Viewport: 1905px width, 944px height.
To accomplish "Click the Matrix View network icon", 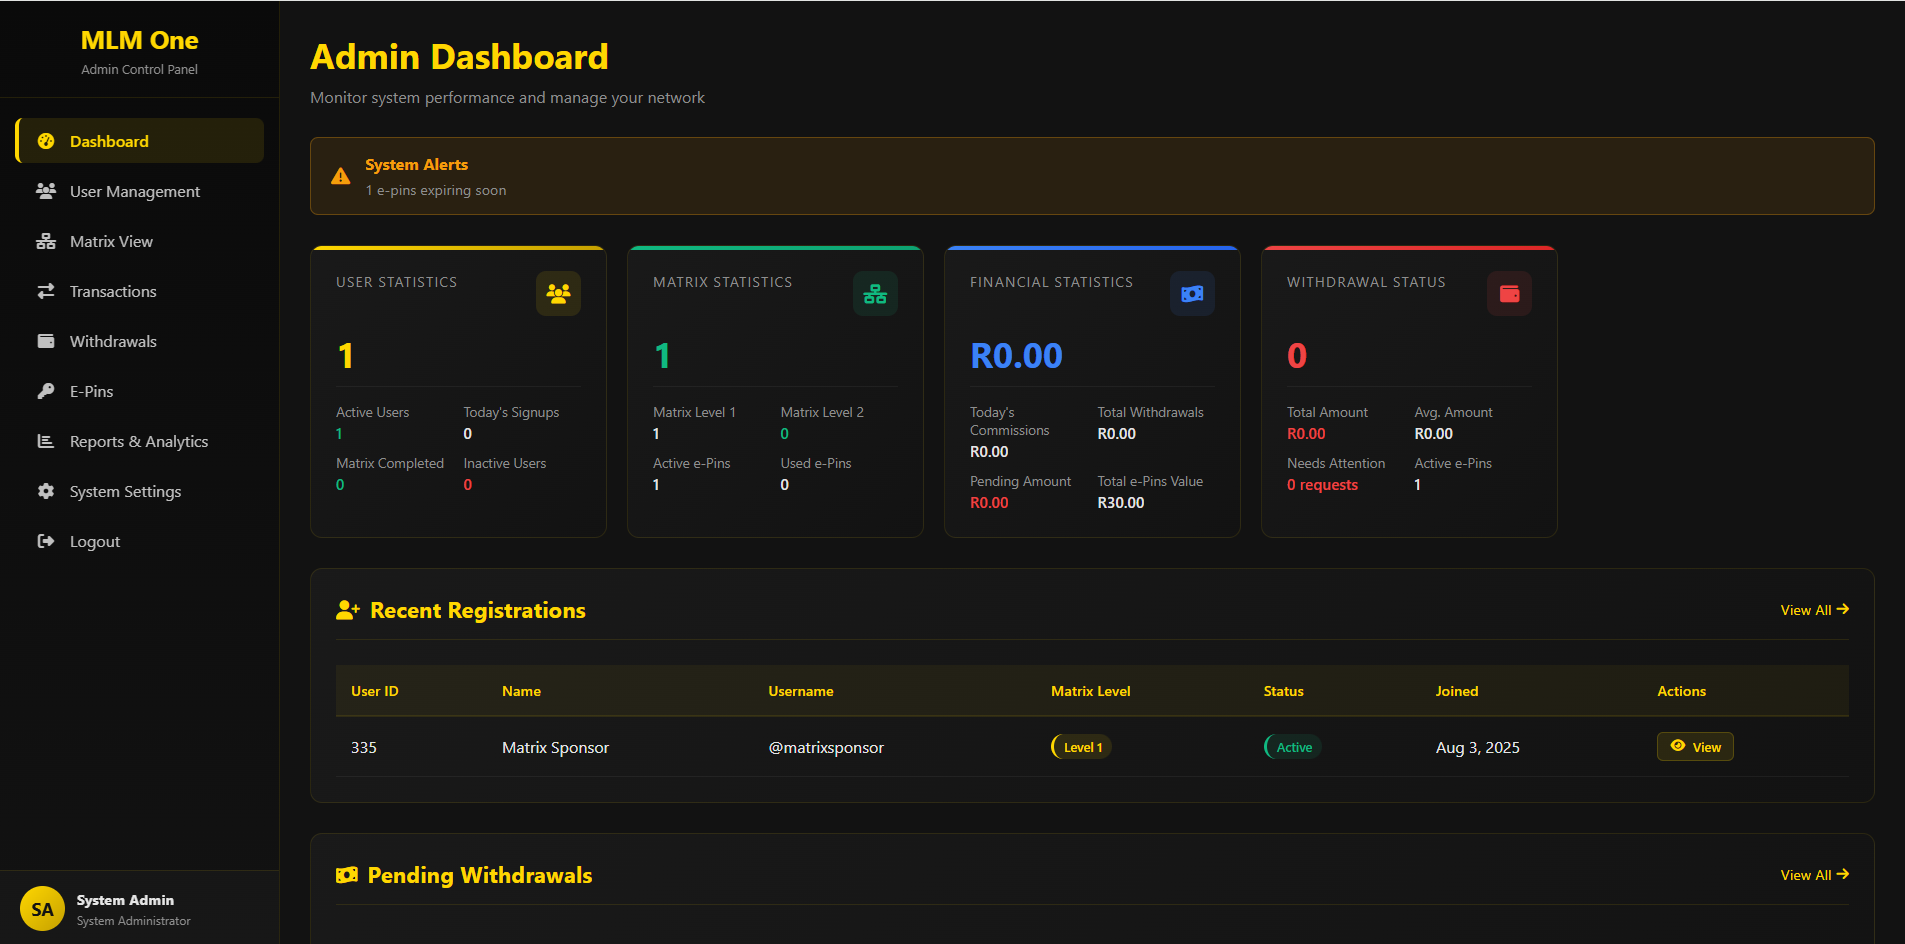I will pos(46,241).
